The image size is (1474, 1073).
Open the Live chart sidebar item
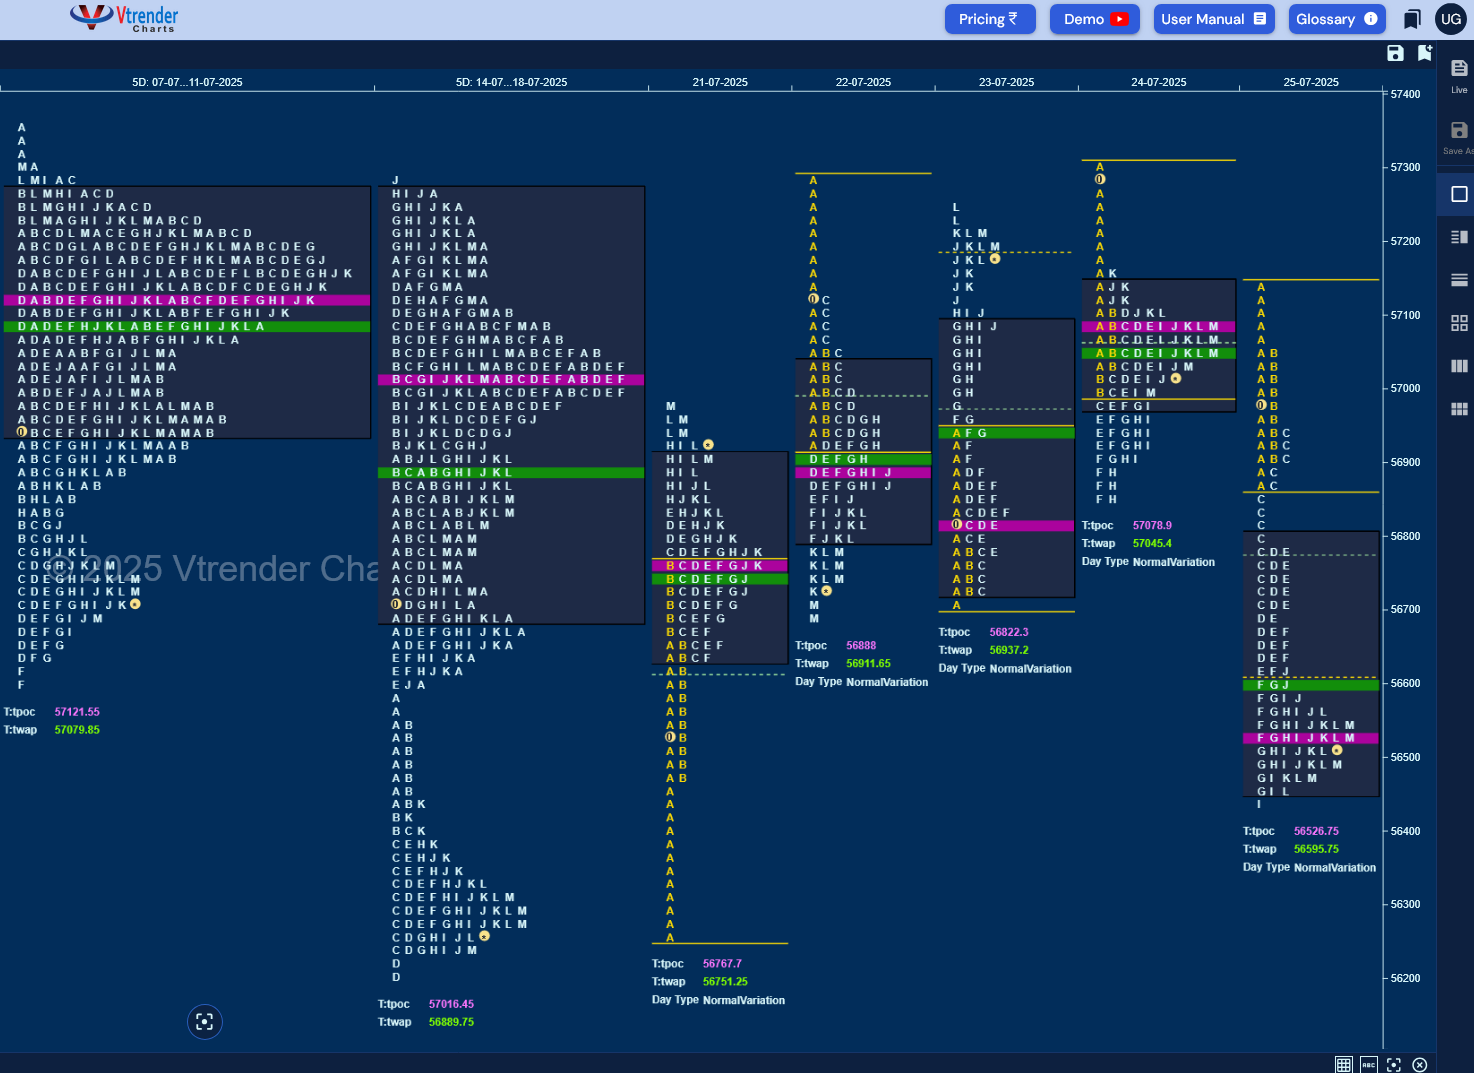pos(1459,75)
